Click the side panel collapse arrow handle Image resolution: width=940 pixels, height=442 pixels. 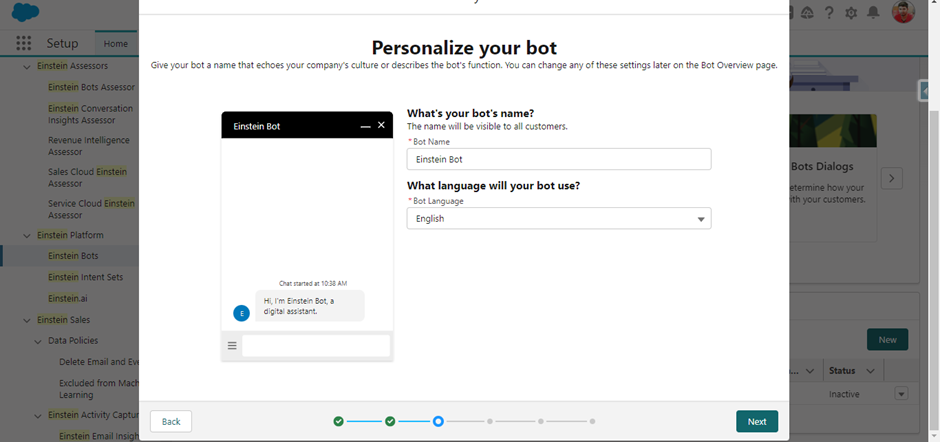pos(924,91)
